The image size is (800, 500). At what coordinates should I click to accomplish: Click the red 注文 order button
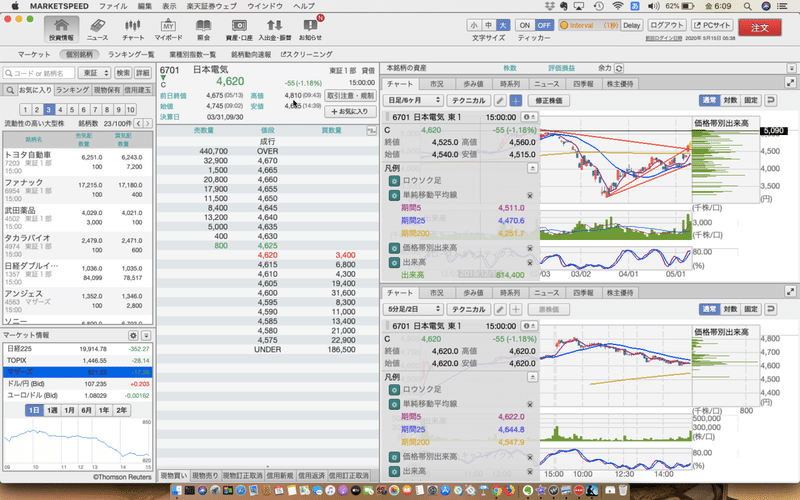pos(759,28)
